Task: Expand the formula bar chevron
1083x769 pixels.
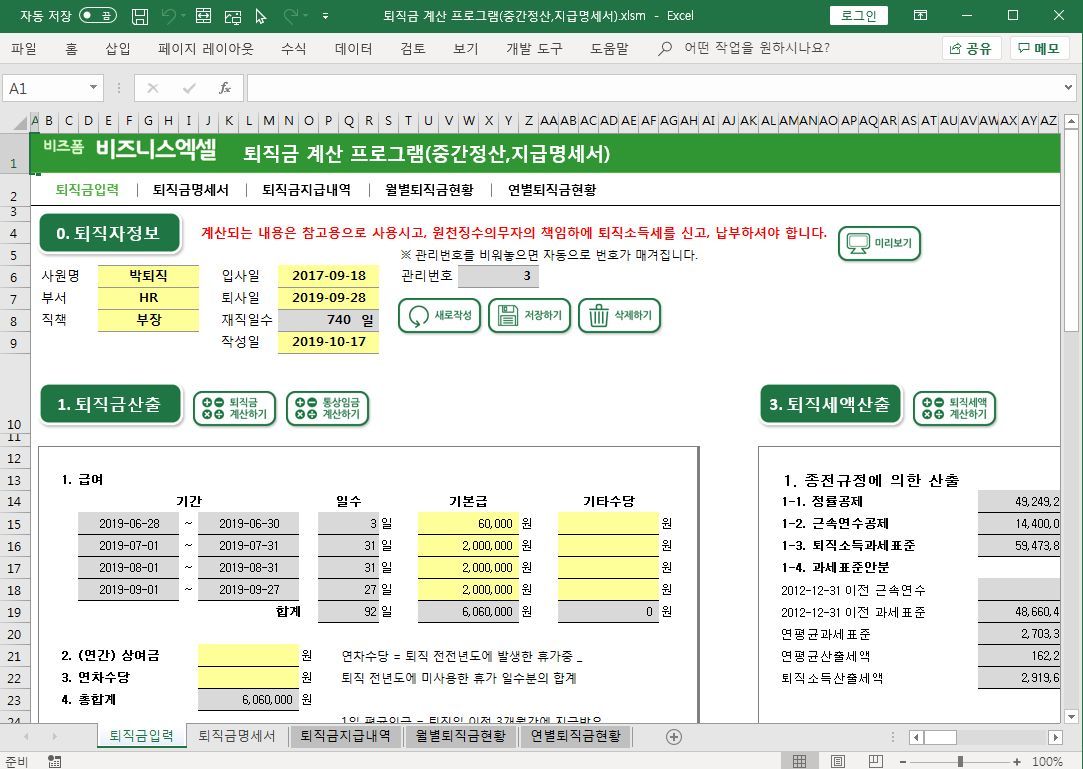Action: tap(1068, 88)
